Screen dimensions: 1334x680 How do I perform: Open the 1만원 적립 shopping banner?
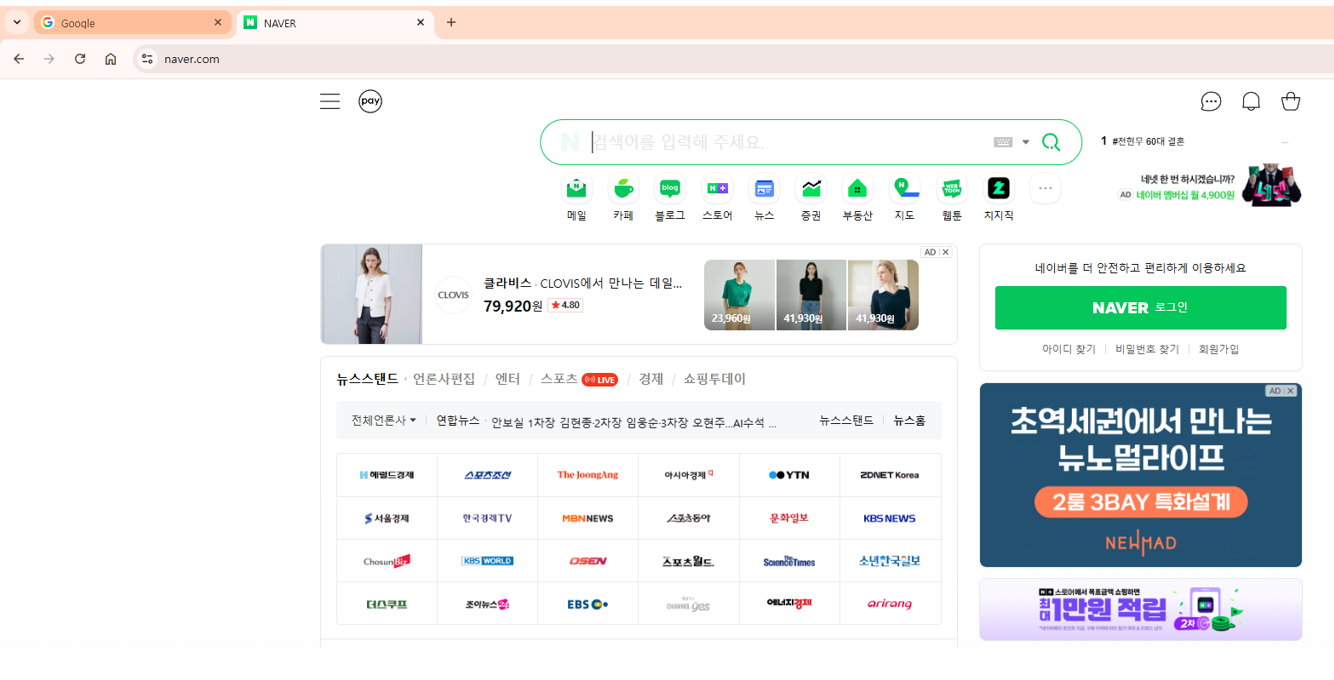(x=1141, y=609)
